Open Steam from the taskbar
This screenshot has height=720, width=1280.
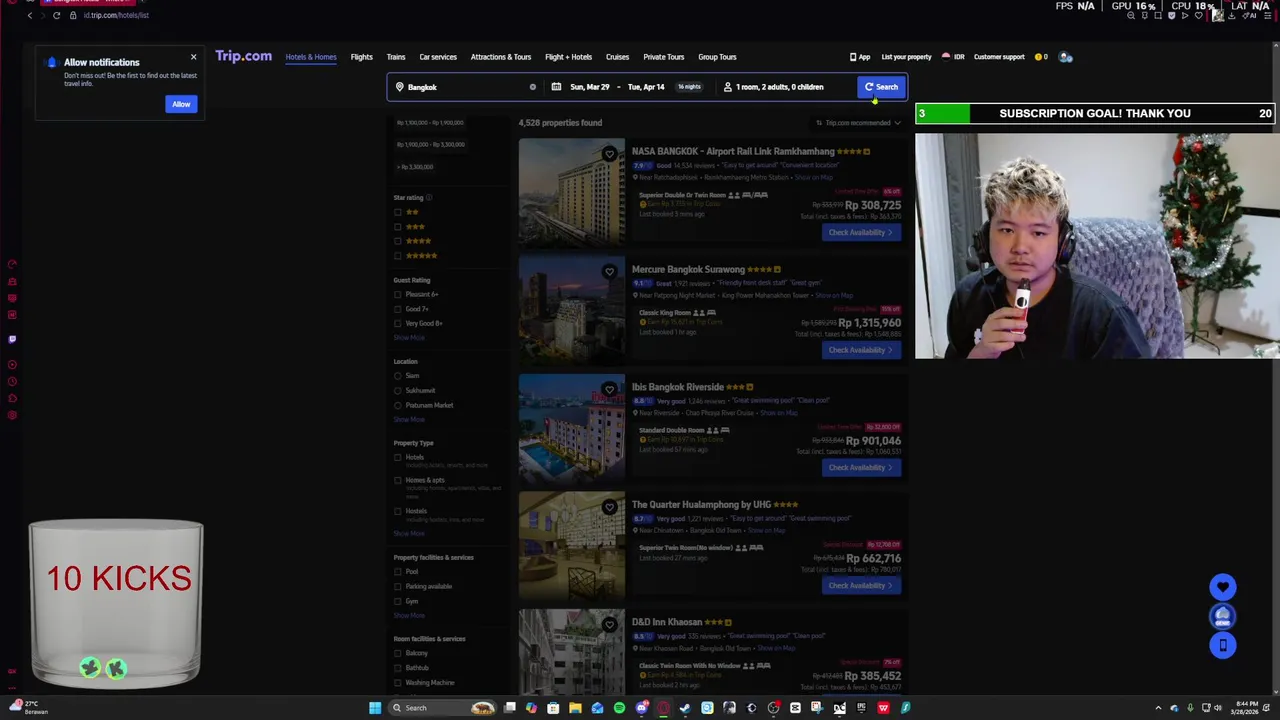point(685,708)
